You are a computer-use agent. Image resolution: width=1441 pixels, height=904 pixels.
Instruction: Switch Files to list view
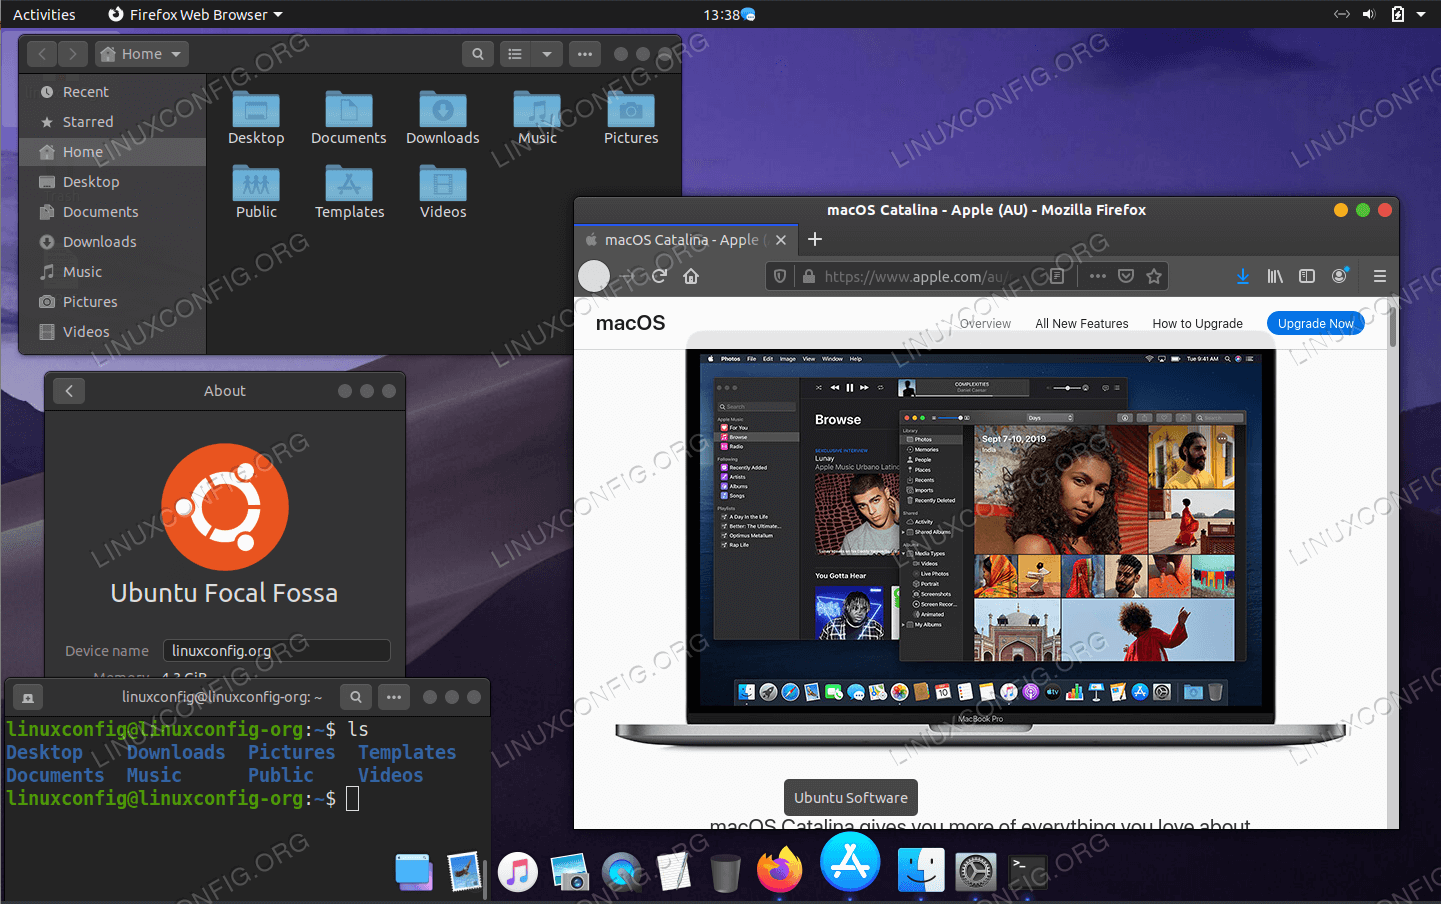point(515,54)
